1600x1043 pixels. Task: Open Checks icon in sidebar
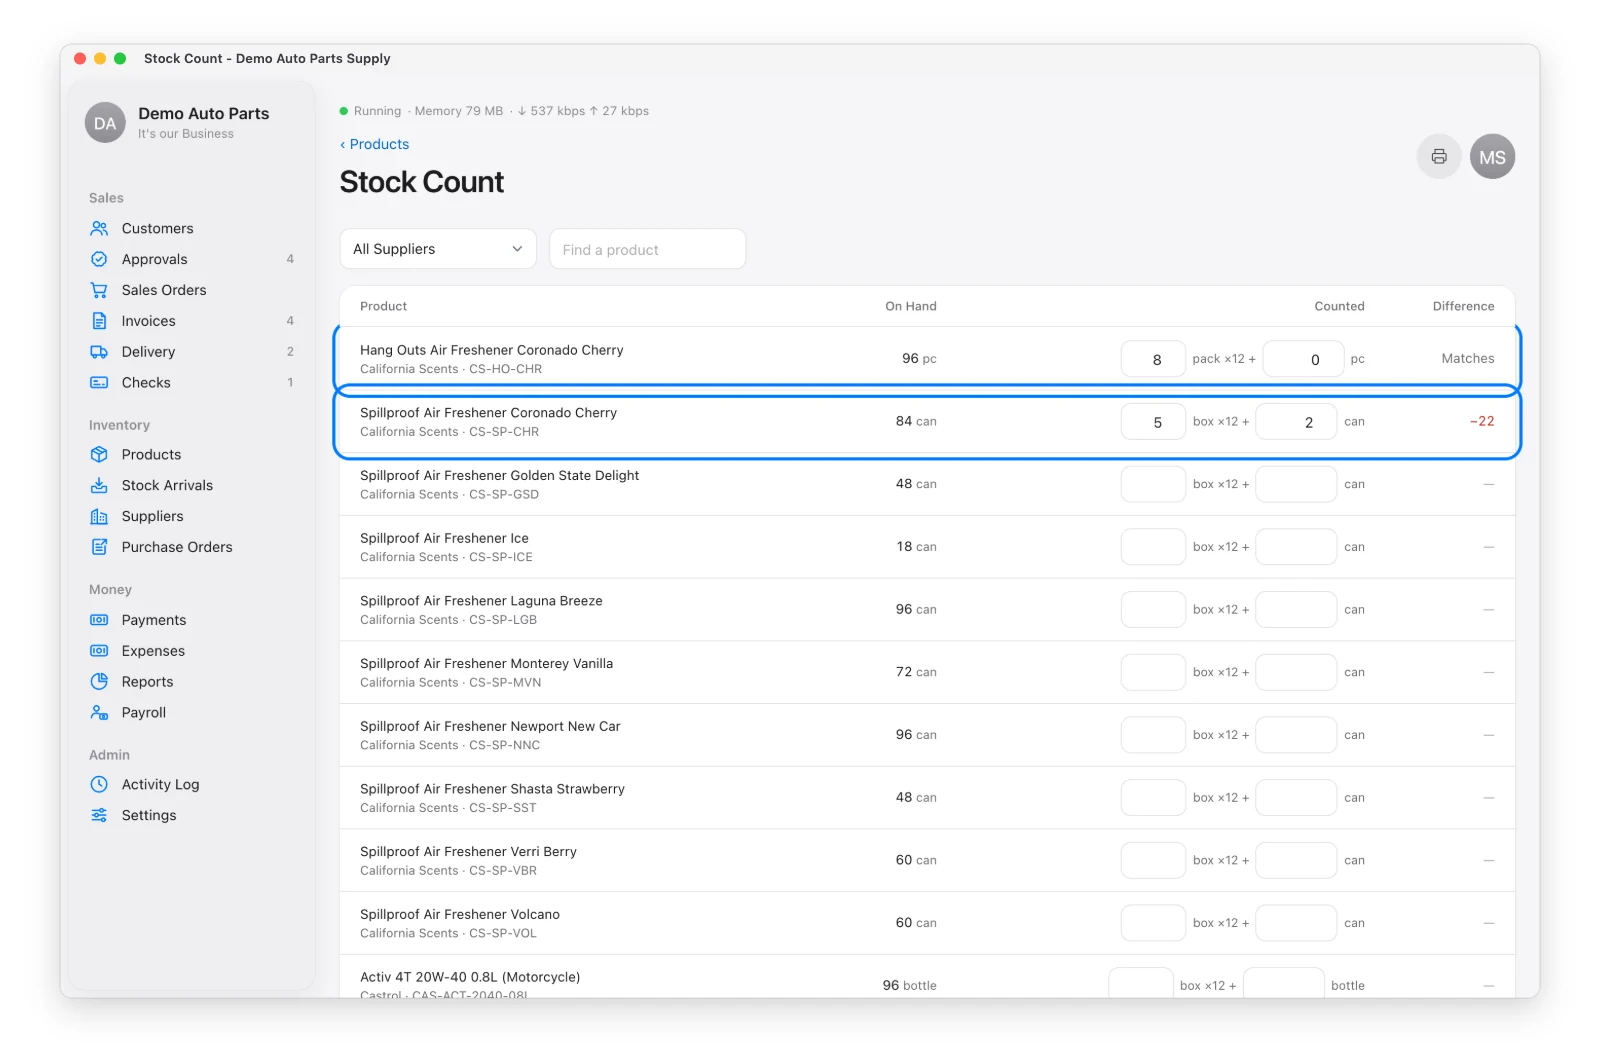coord(99,383)
